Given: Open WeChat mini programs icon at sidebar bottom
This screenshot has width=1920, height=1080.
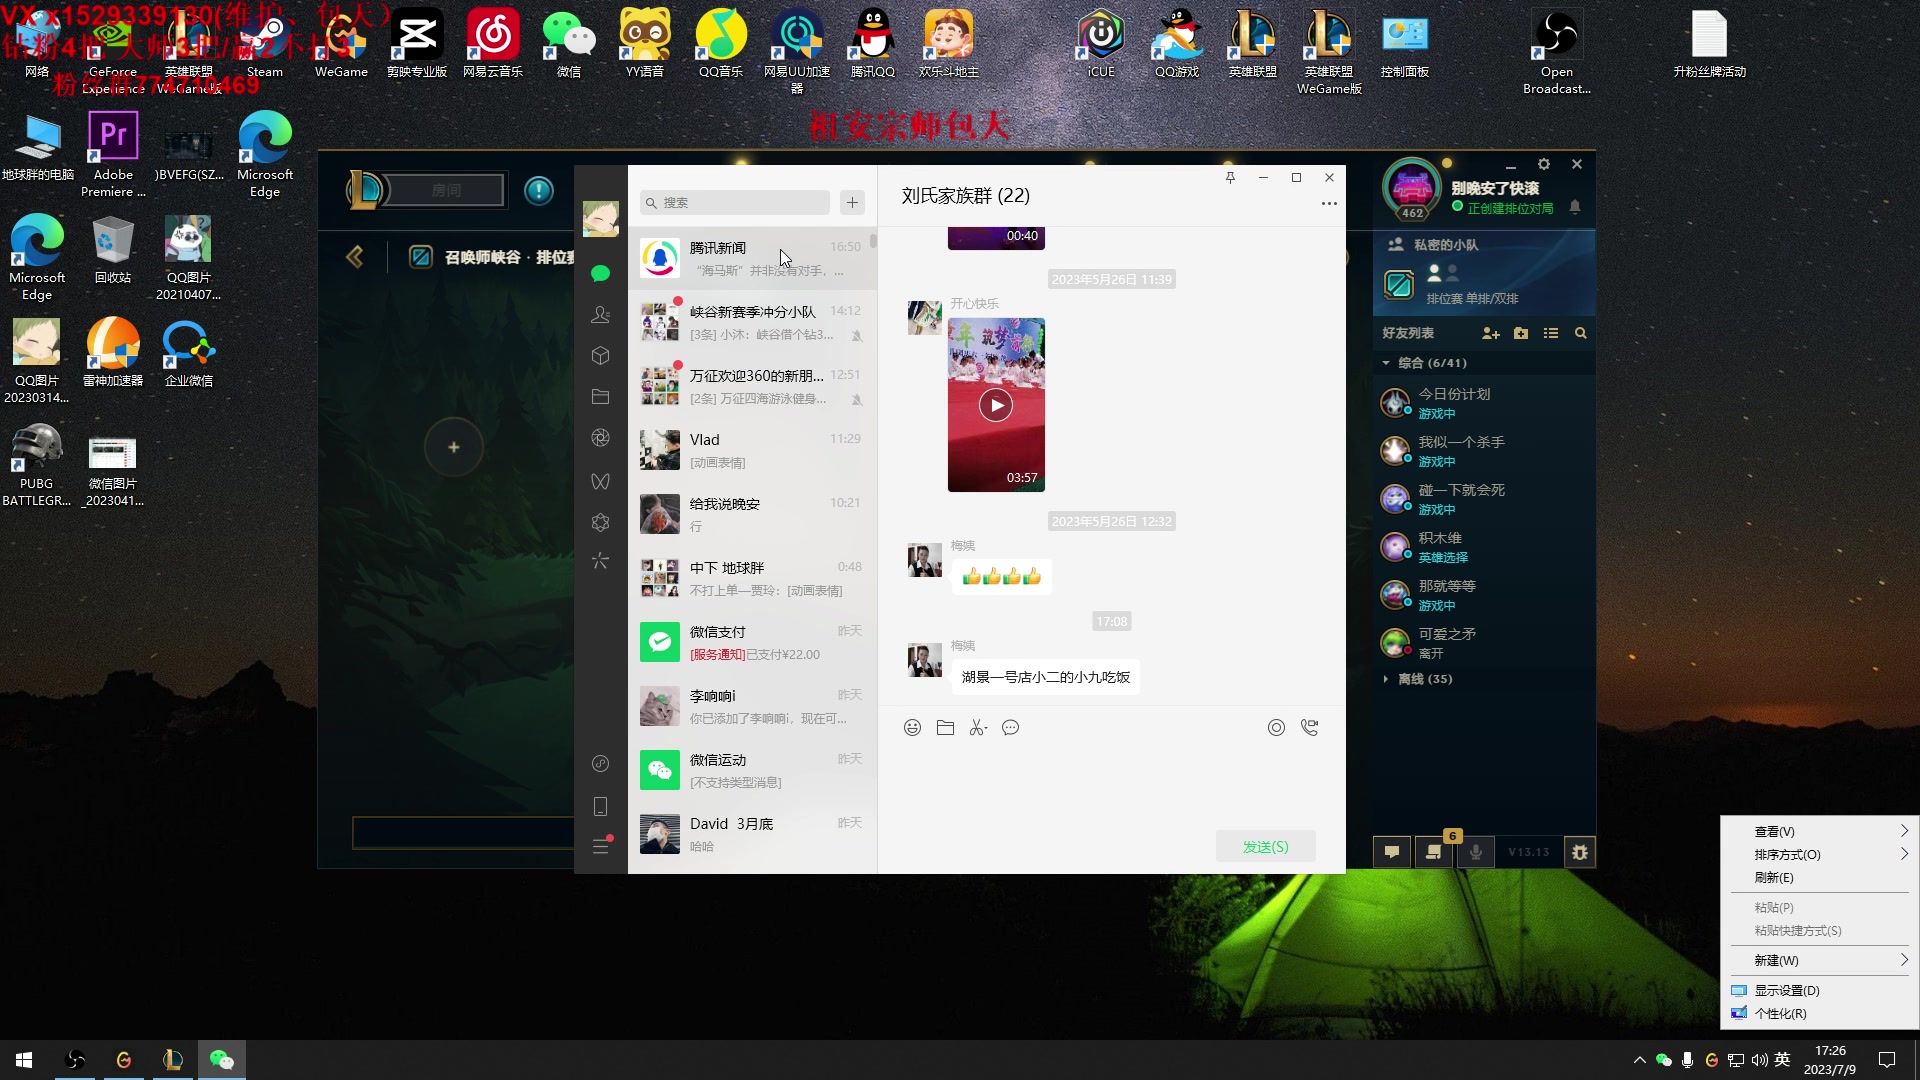Looking at the screenshot, I should [x=600, y=764].
